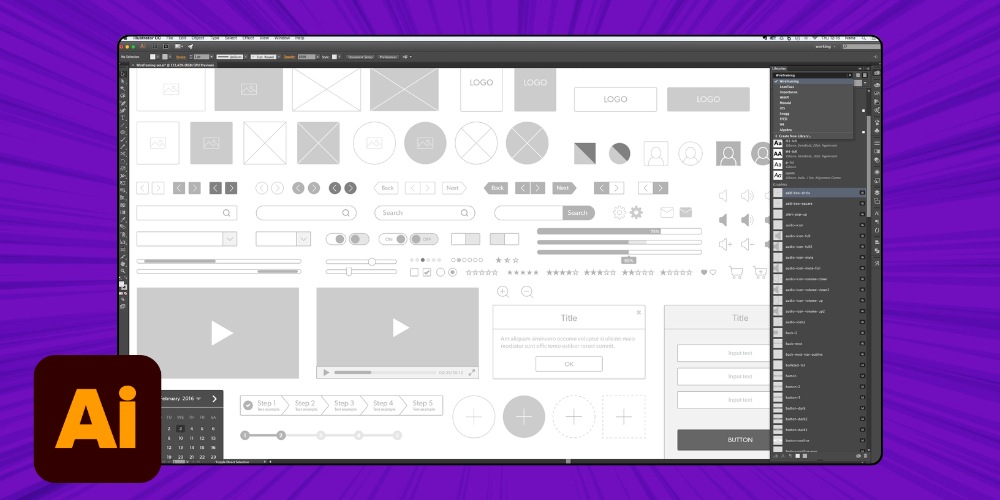Click the horizontal slider handle on canvas
1000x500 pixels.
371,261
